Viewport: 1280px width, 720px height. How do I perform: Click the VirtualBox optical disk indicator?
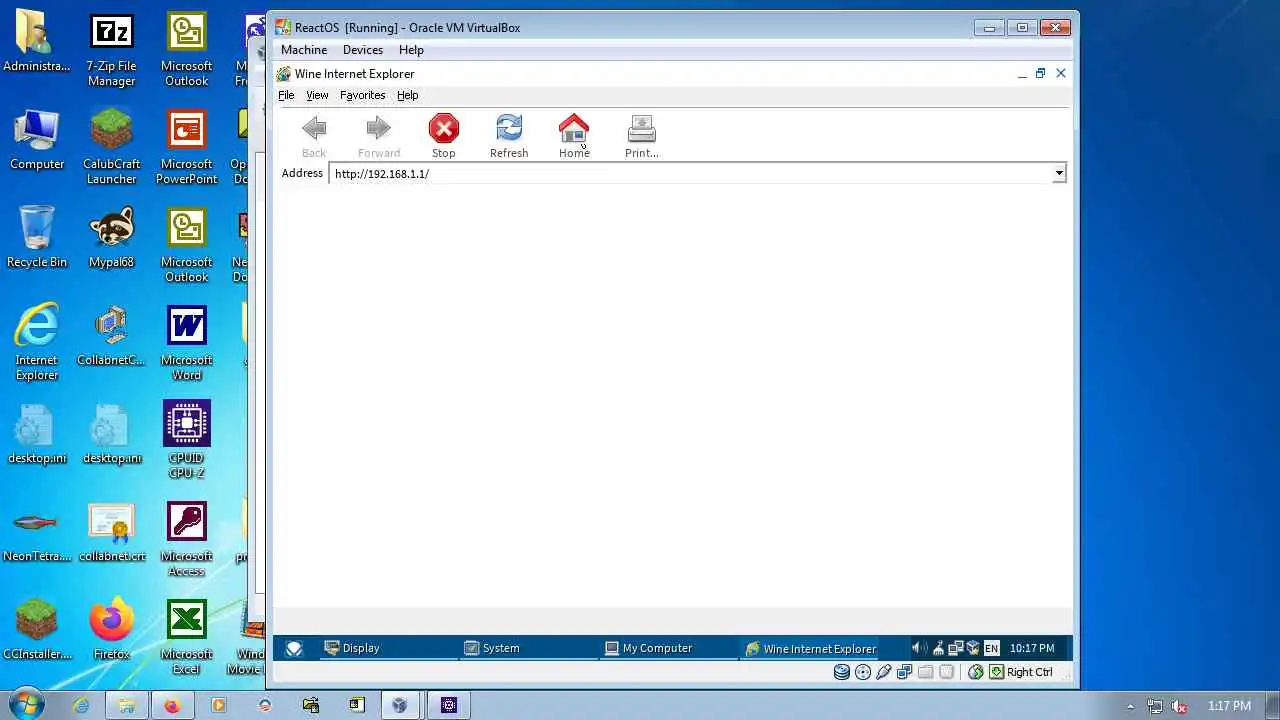[863, 672]
